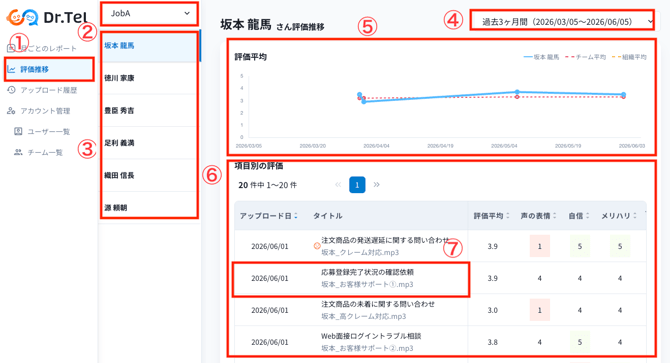The height and width of the screenshot is (363, 670).
Task: Click the user list icon beside ユーザー一覧
Action: tap(18, 132)
